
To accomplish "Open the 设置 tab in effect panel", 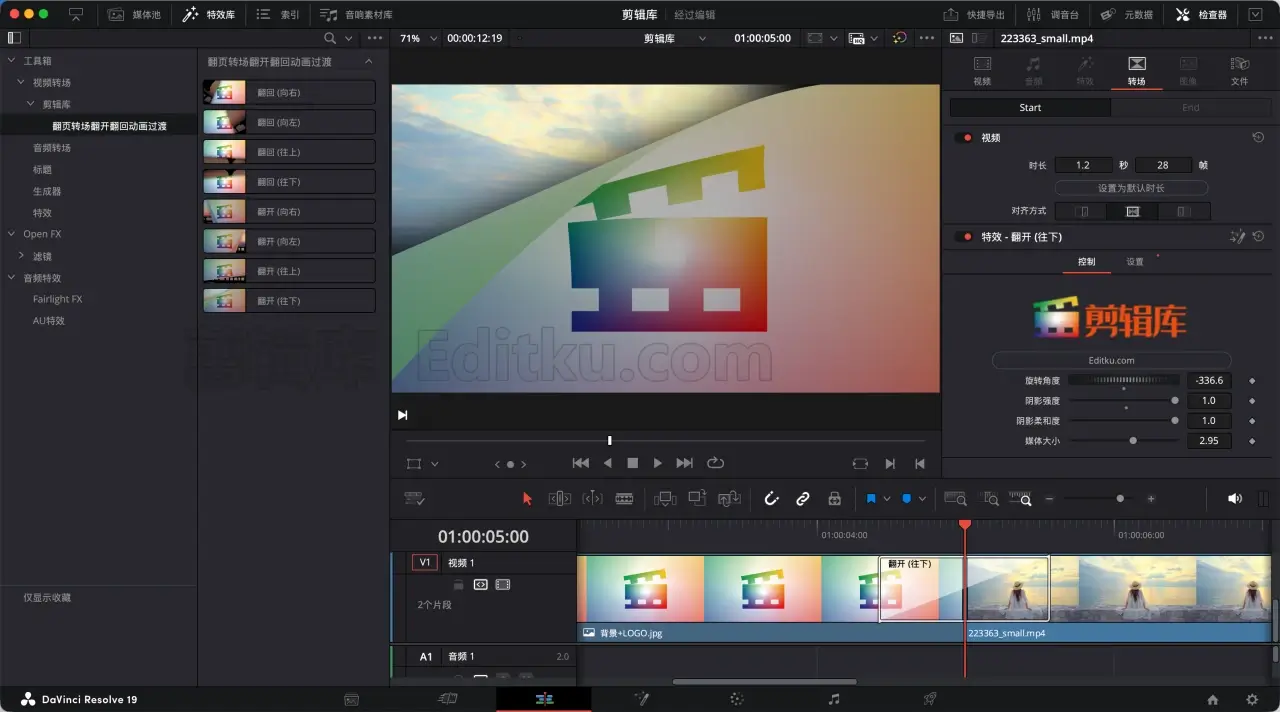I will pyautogui.click(x=1135, y=262).
